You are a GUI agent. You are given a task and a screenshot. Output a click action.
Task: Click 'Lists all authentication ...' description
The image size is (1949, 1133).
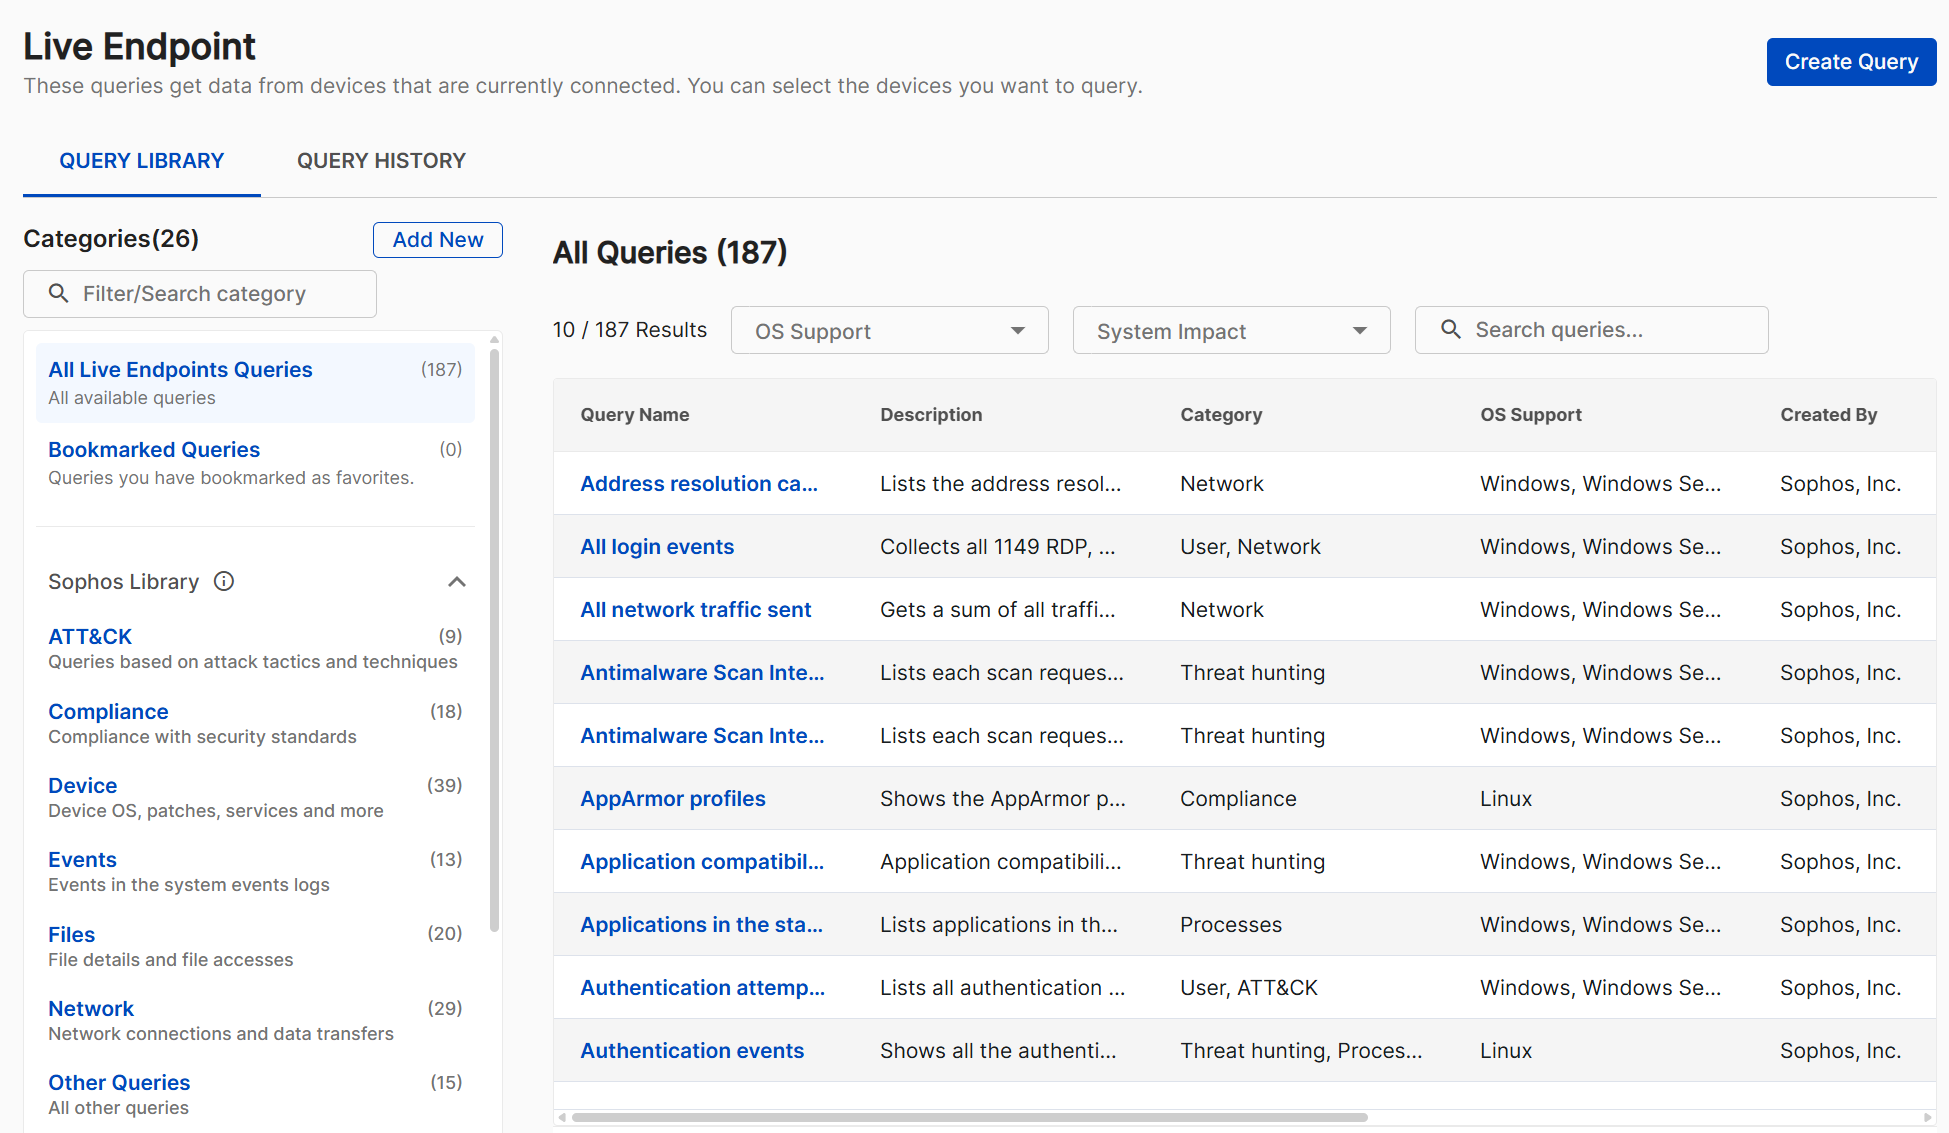(1002, 988)
